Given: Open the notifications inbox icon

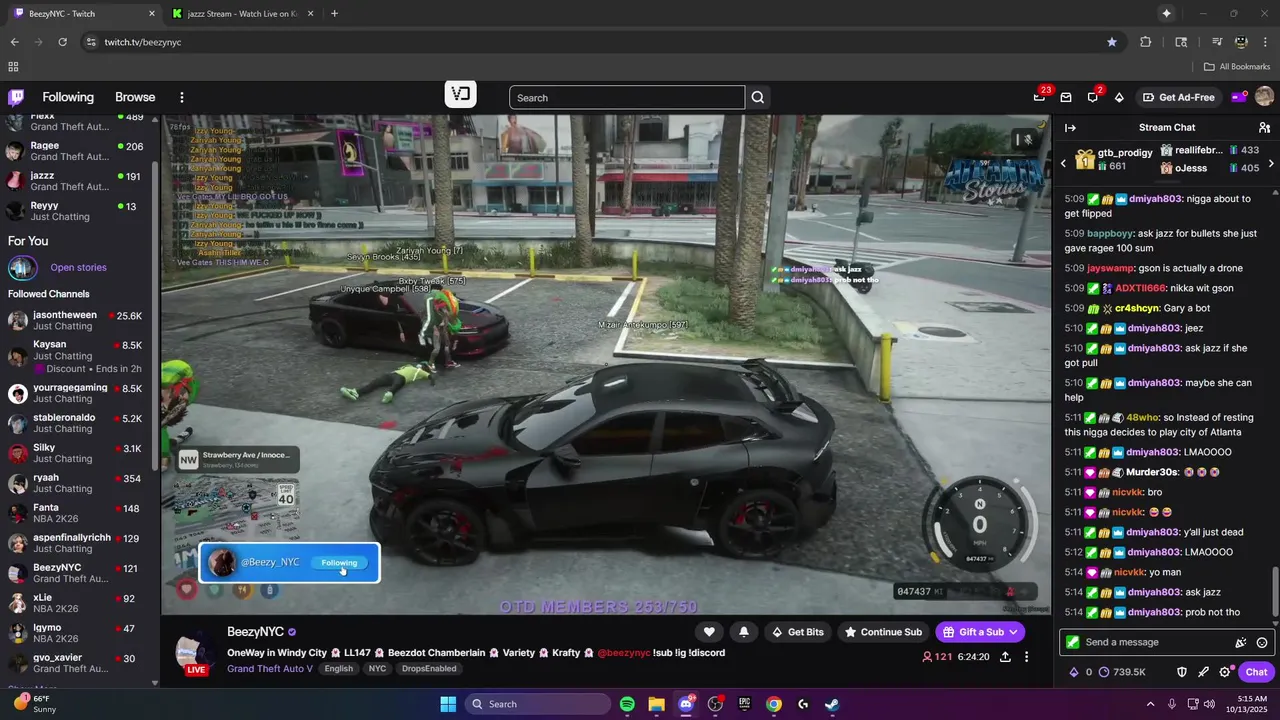Looking at the screenshot, I should click(1066, 97).
